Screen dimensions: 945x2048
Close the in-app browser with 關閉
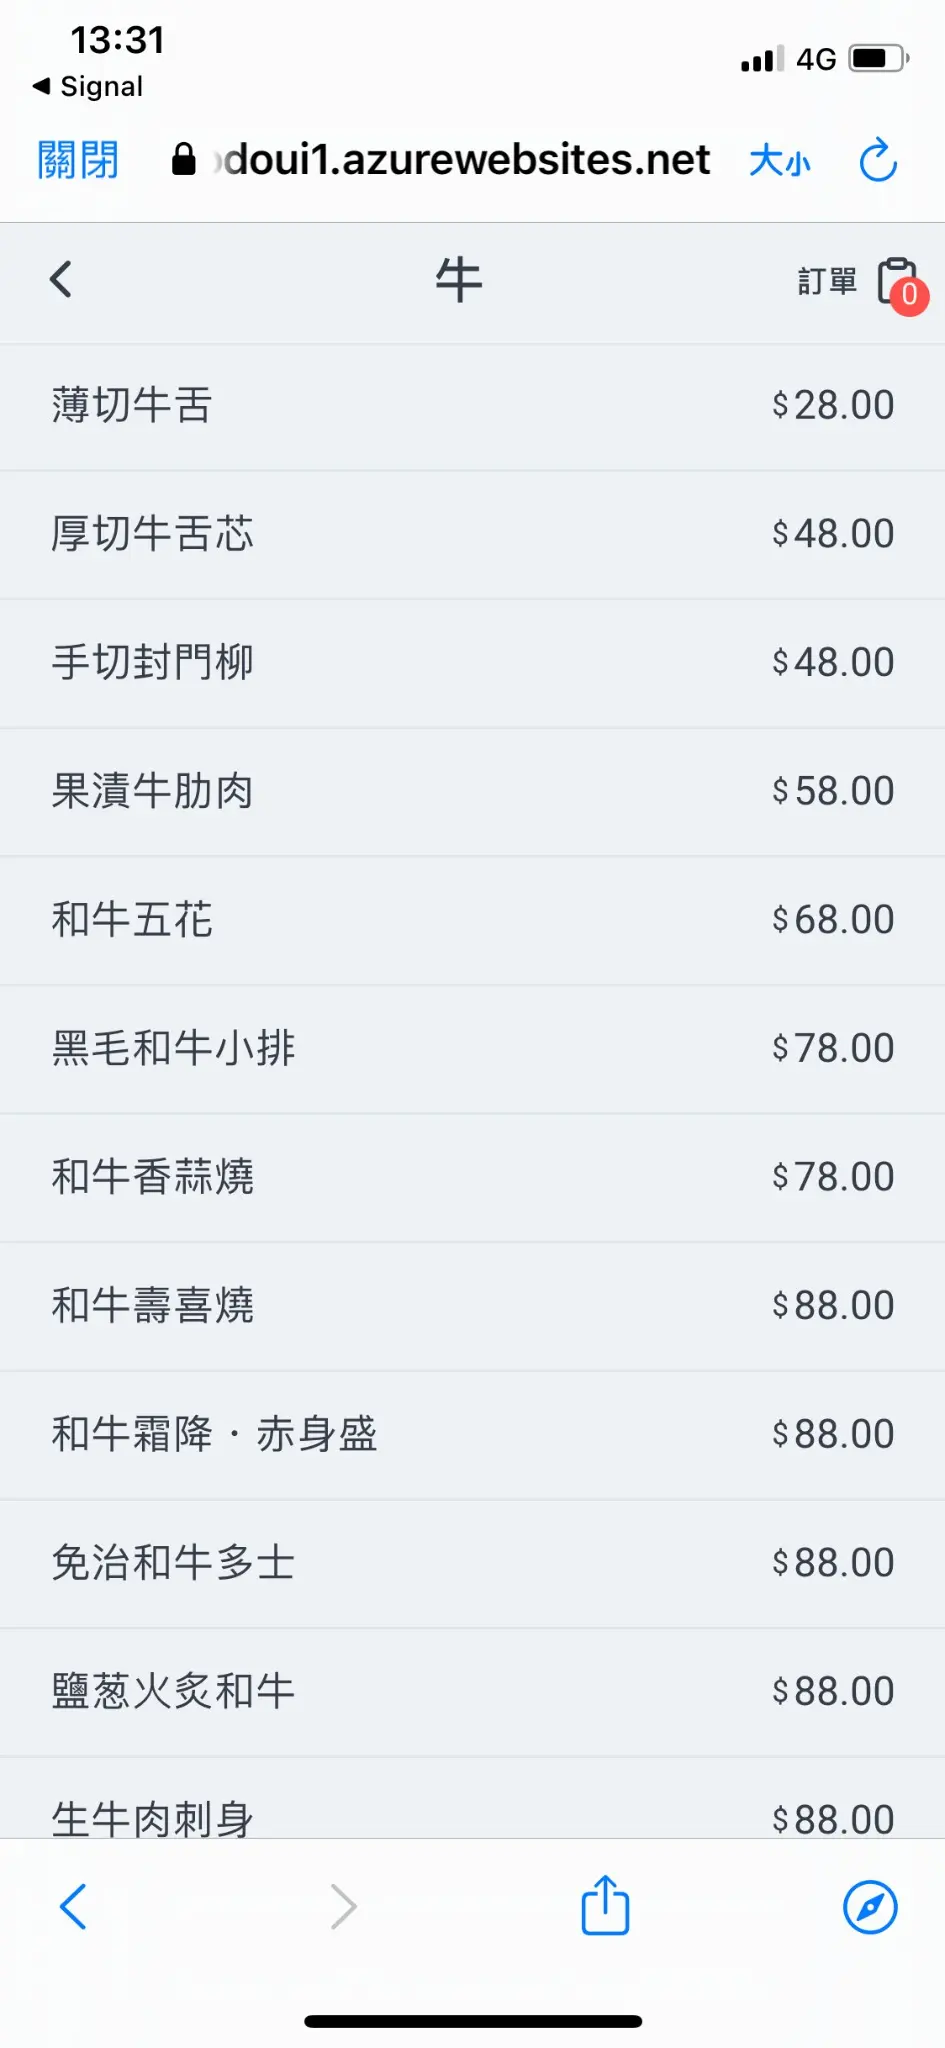(x=78, y=160)
